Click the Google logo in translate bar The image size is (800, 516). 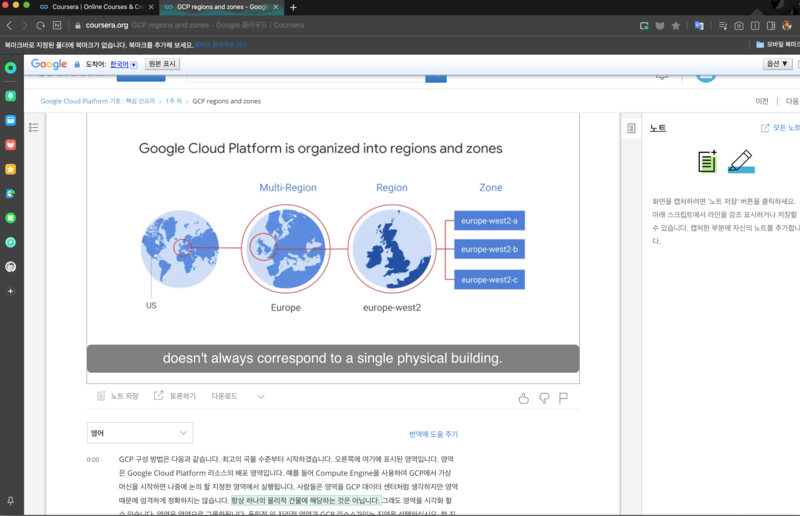(49, 64)
